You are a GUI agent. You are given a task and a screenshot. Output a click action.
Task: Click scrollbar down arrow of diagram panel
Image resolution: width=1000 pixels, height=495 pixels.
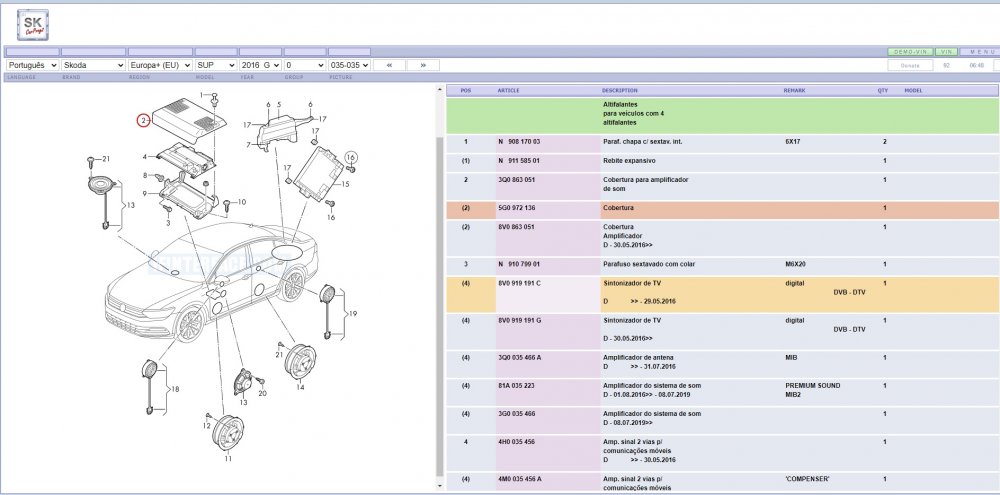point(439,486)
